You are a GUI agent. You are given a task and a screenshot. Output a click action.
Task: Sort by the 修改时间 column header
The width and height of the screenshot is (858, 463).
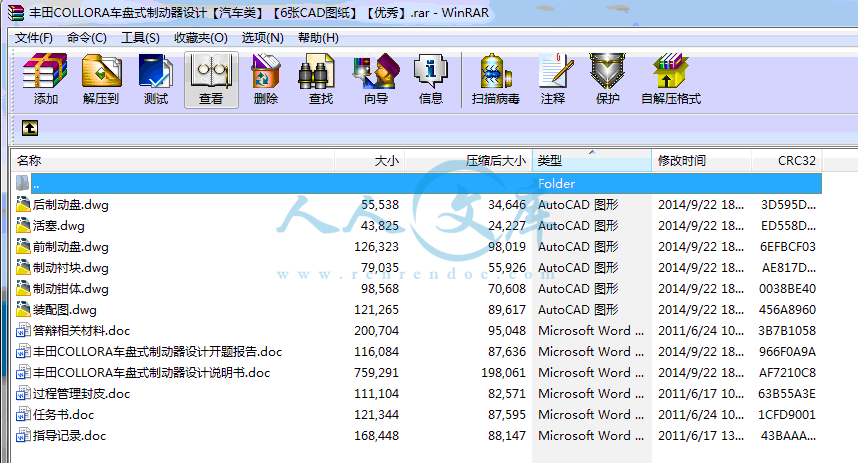702,160
